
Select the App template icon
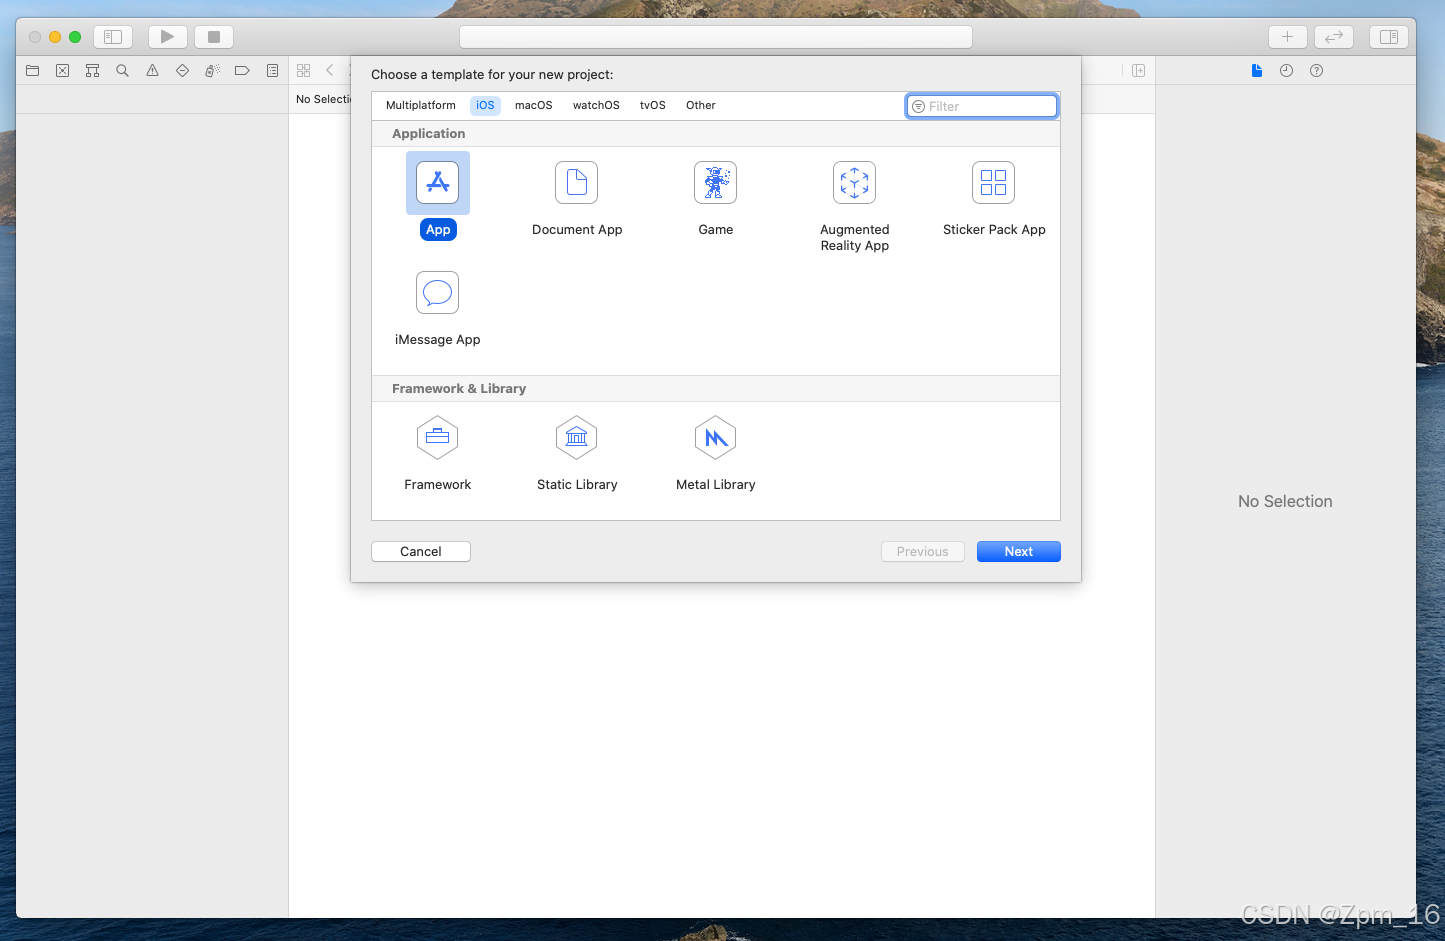[x=438, y=183]
